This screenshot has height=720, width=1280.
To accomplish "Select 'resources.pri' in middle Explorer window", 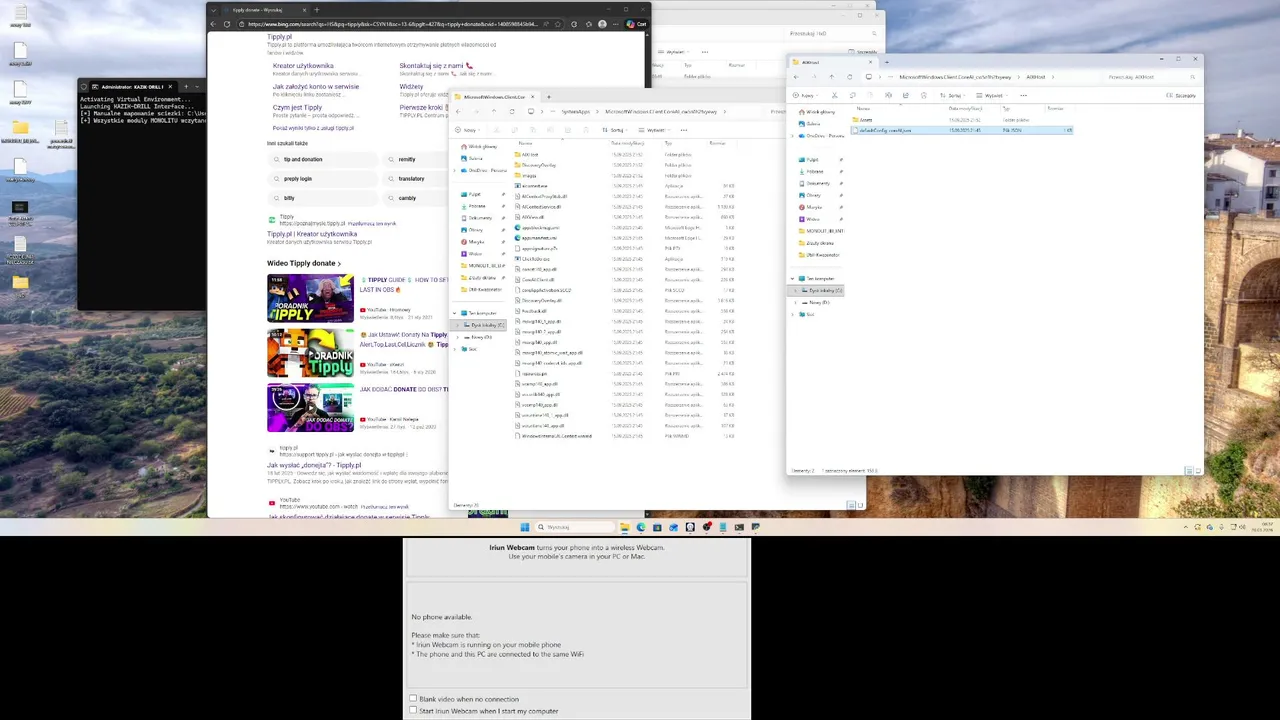I will (535, 374).
